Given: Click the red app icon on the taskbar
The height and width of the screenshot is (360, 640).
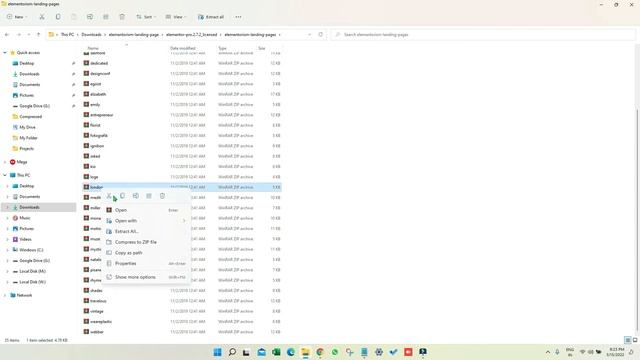Looking at the screenshot, I should (x=408, y=352).
